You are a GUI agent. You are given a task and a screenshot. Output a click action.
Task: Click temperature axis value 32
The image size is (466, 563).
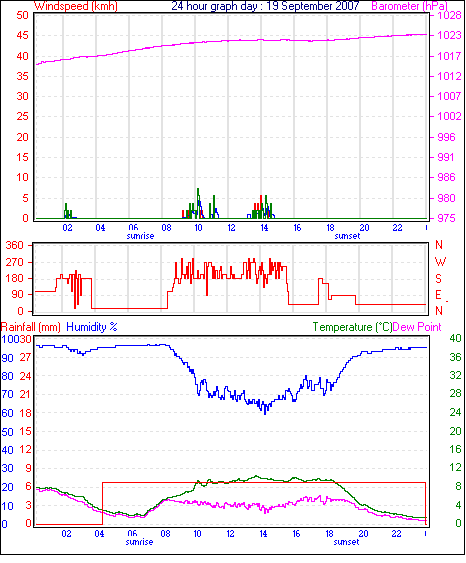click(455, 376)
